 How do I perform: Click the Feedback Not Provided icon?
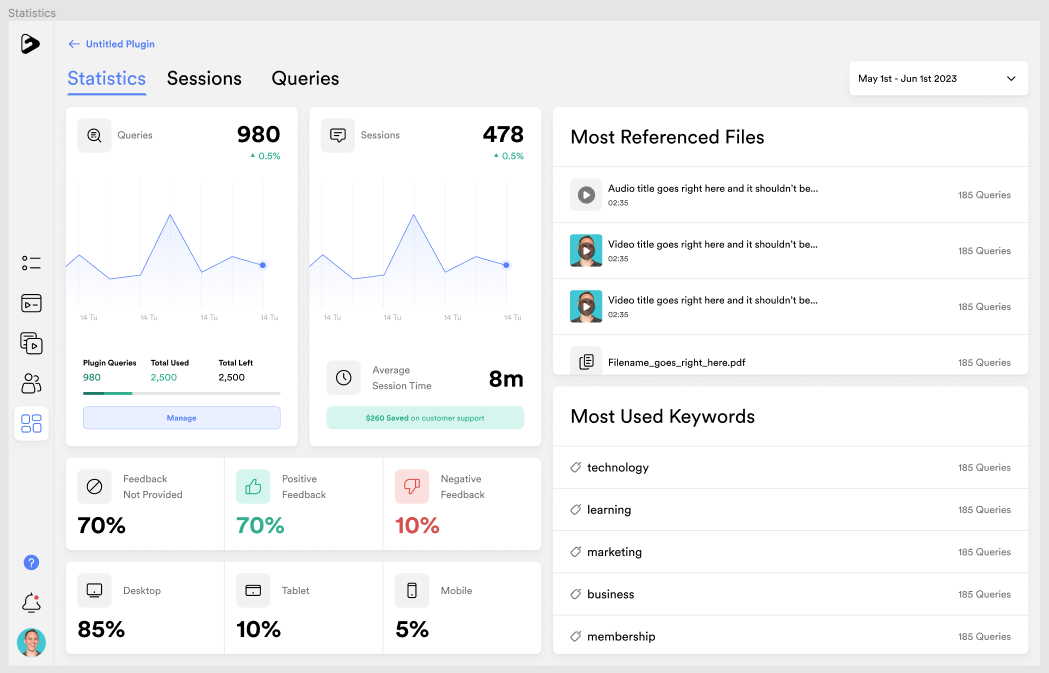coord(94,486)
